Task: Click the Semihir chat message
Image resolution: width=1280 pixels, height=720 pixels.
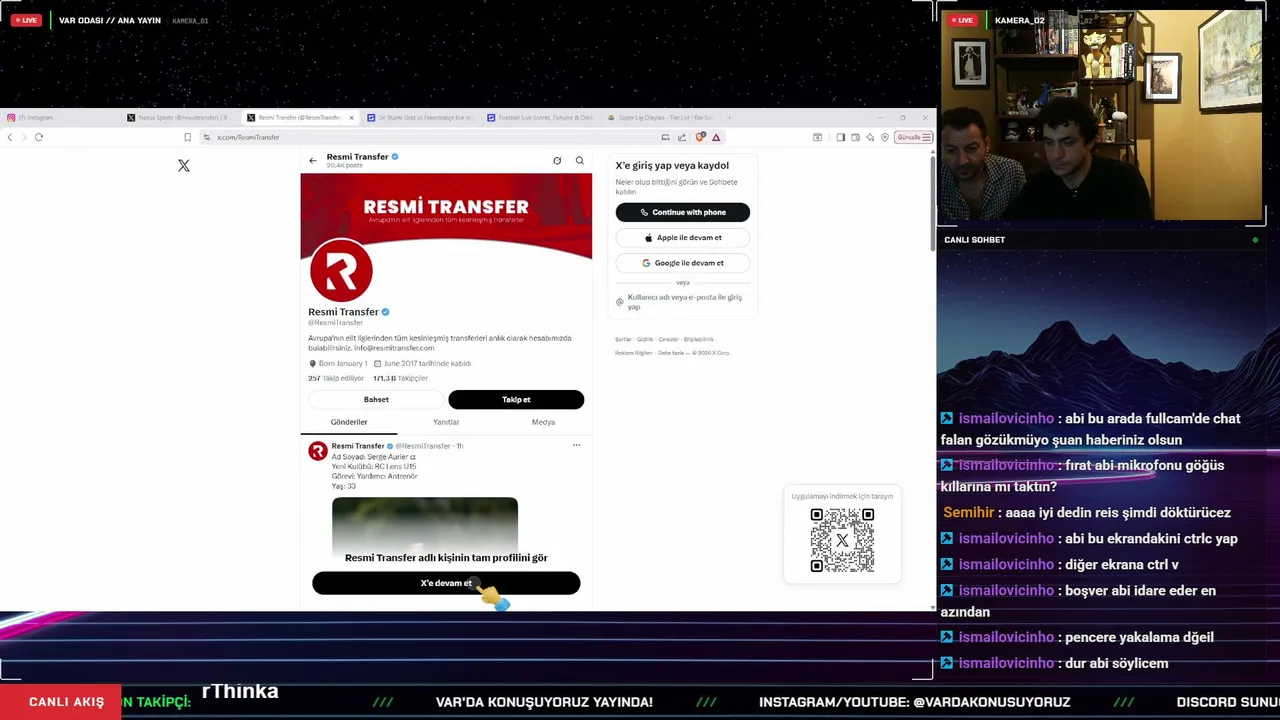Action: tap(1087, 513)
